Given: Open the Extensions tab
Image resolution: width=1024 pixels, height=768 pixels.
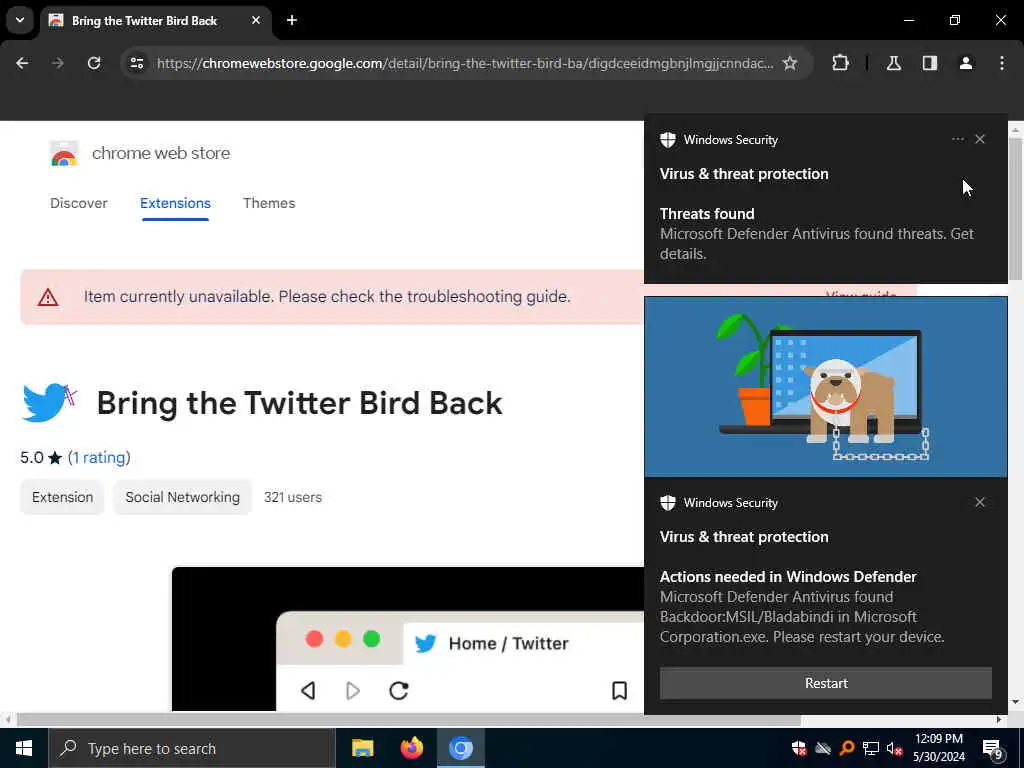Looking at the screenshot, I should click(x=175, y=203).
